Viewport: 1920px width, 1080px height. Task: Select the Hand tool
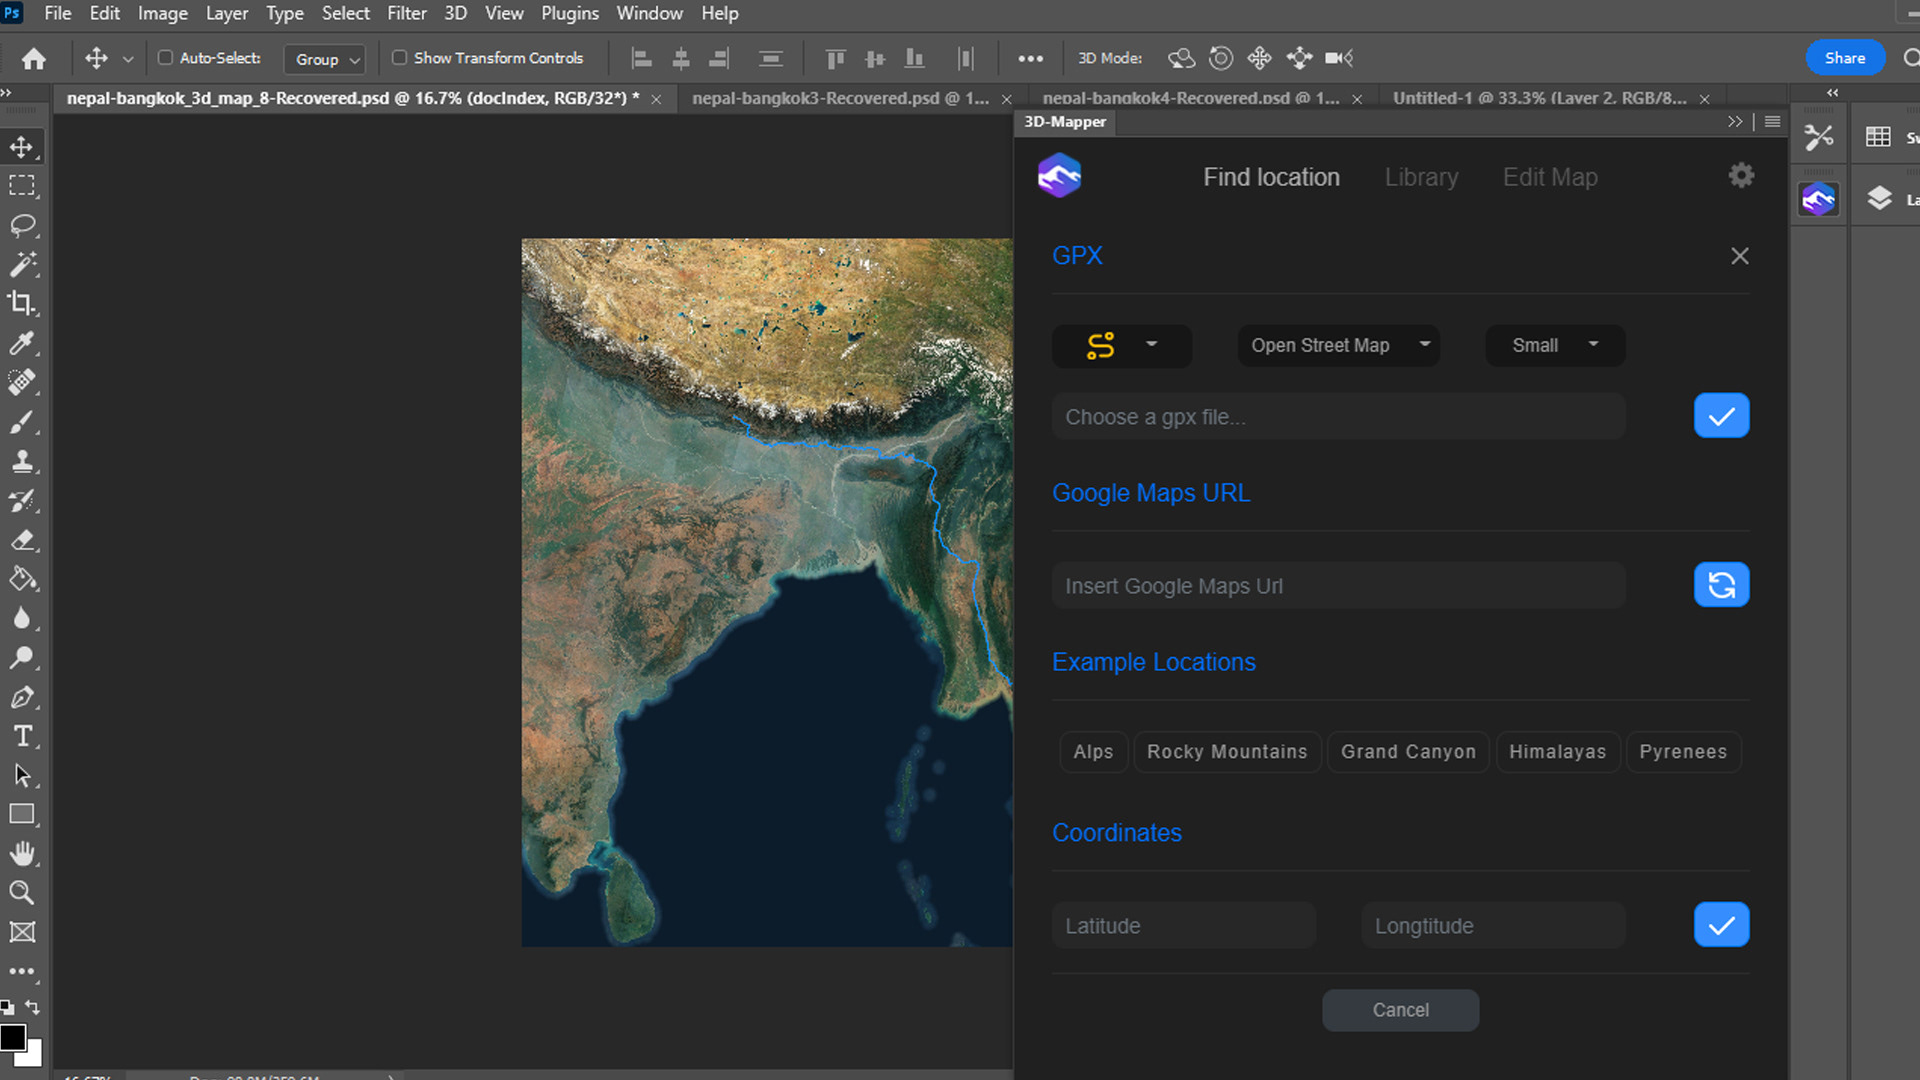22,853
